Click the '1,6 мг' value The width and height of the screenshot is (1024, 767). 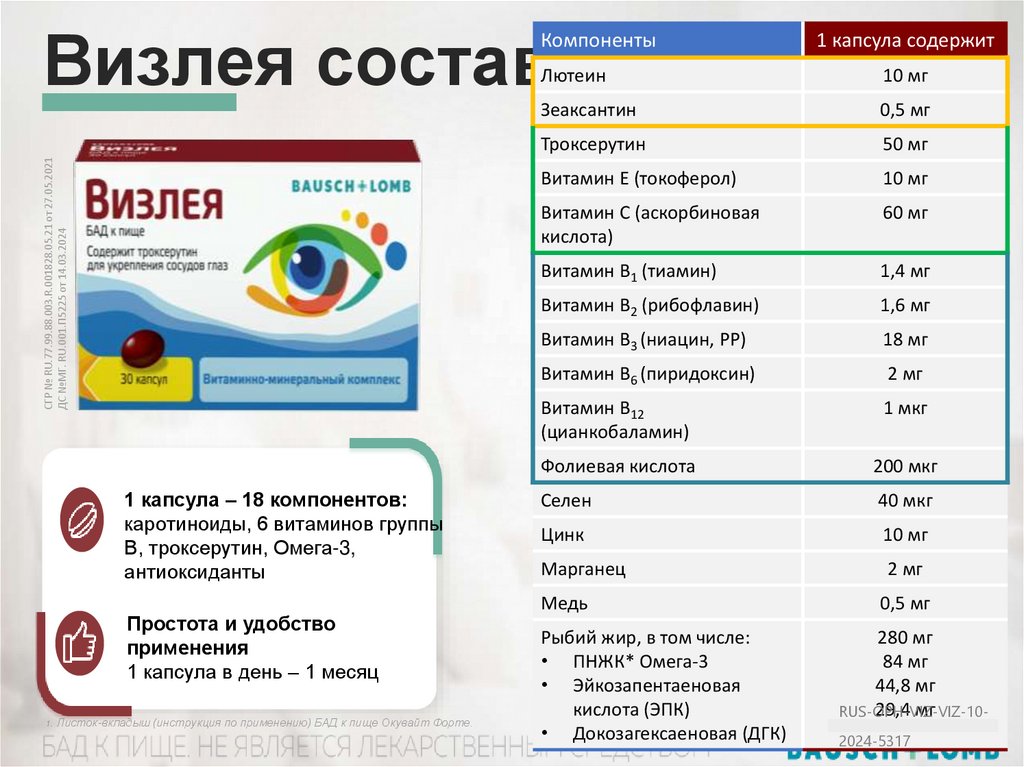coord(905,305)
